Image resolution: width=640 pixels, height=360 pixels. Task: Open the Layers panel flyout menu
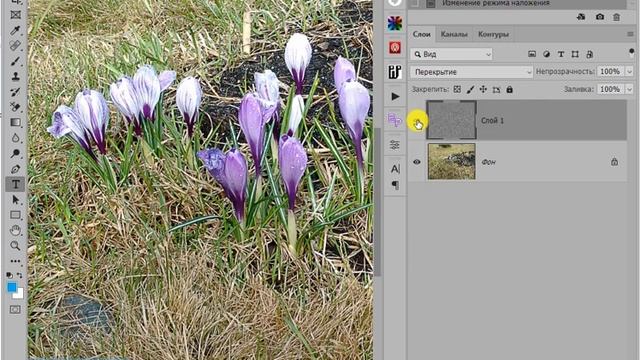630,34
